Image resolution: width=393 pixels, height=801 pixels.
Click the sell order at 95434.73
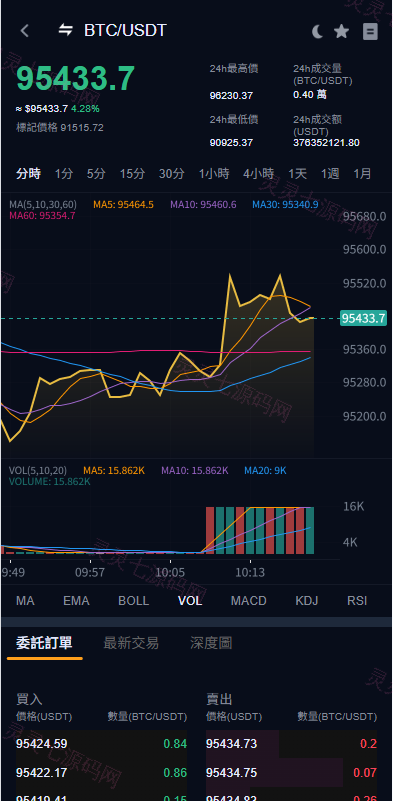point(291,744)
